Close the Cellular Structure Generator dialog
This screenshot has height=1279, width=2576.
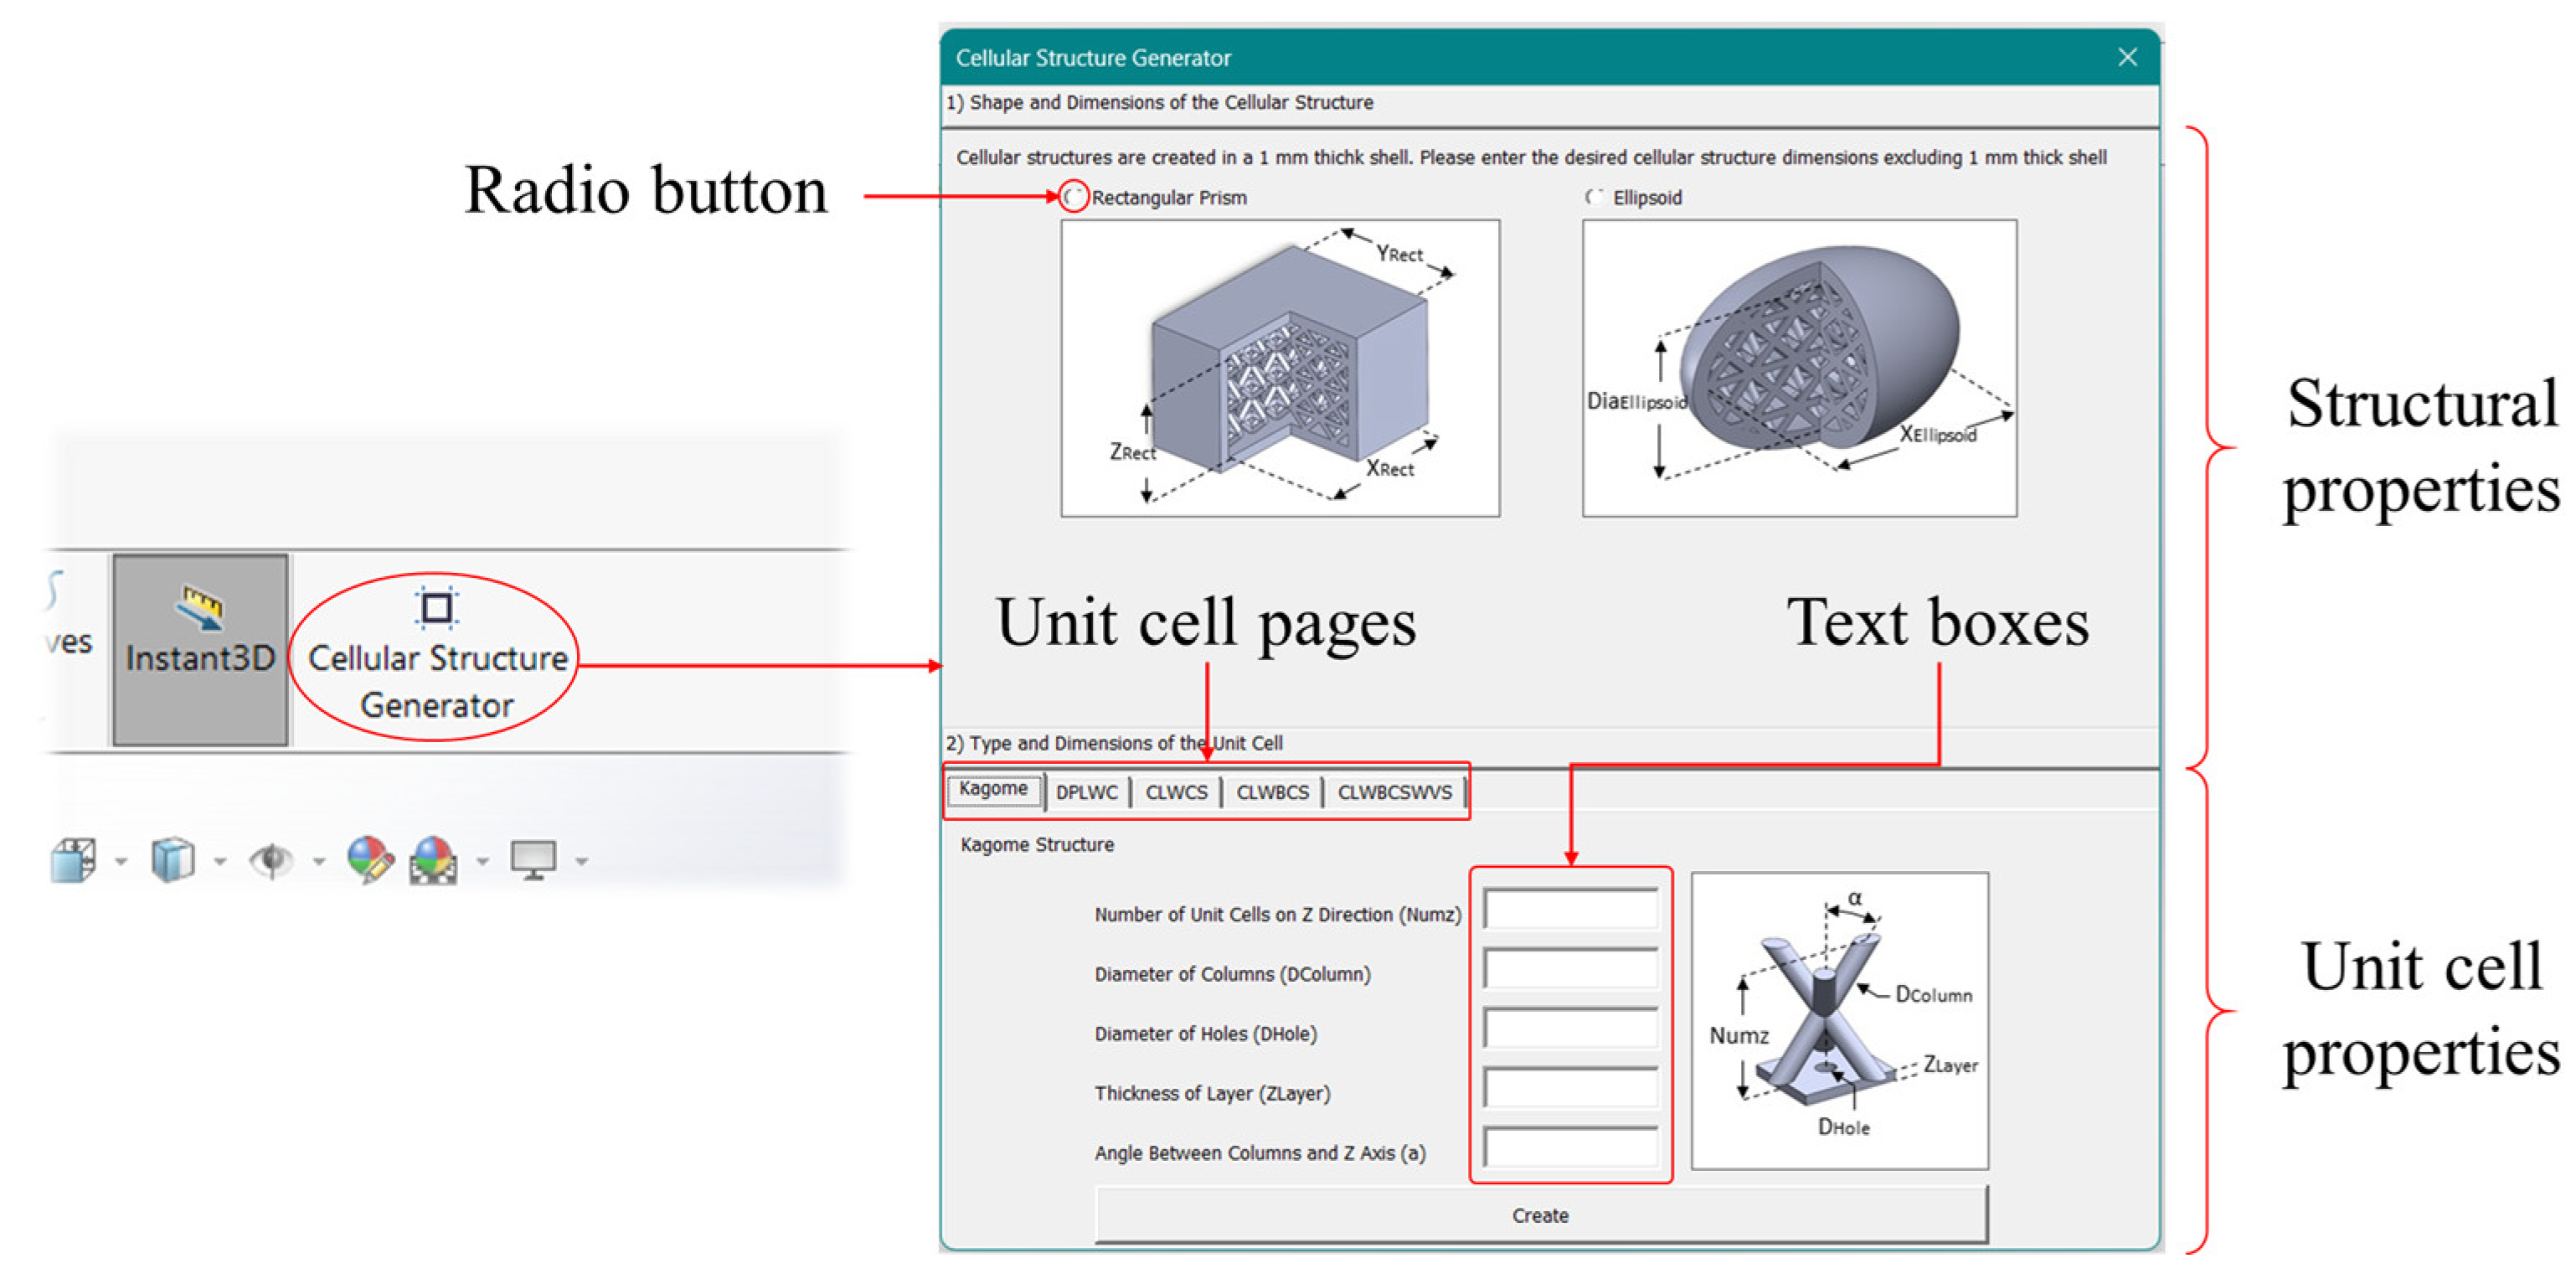[2127, 57]
